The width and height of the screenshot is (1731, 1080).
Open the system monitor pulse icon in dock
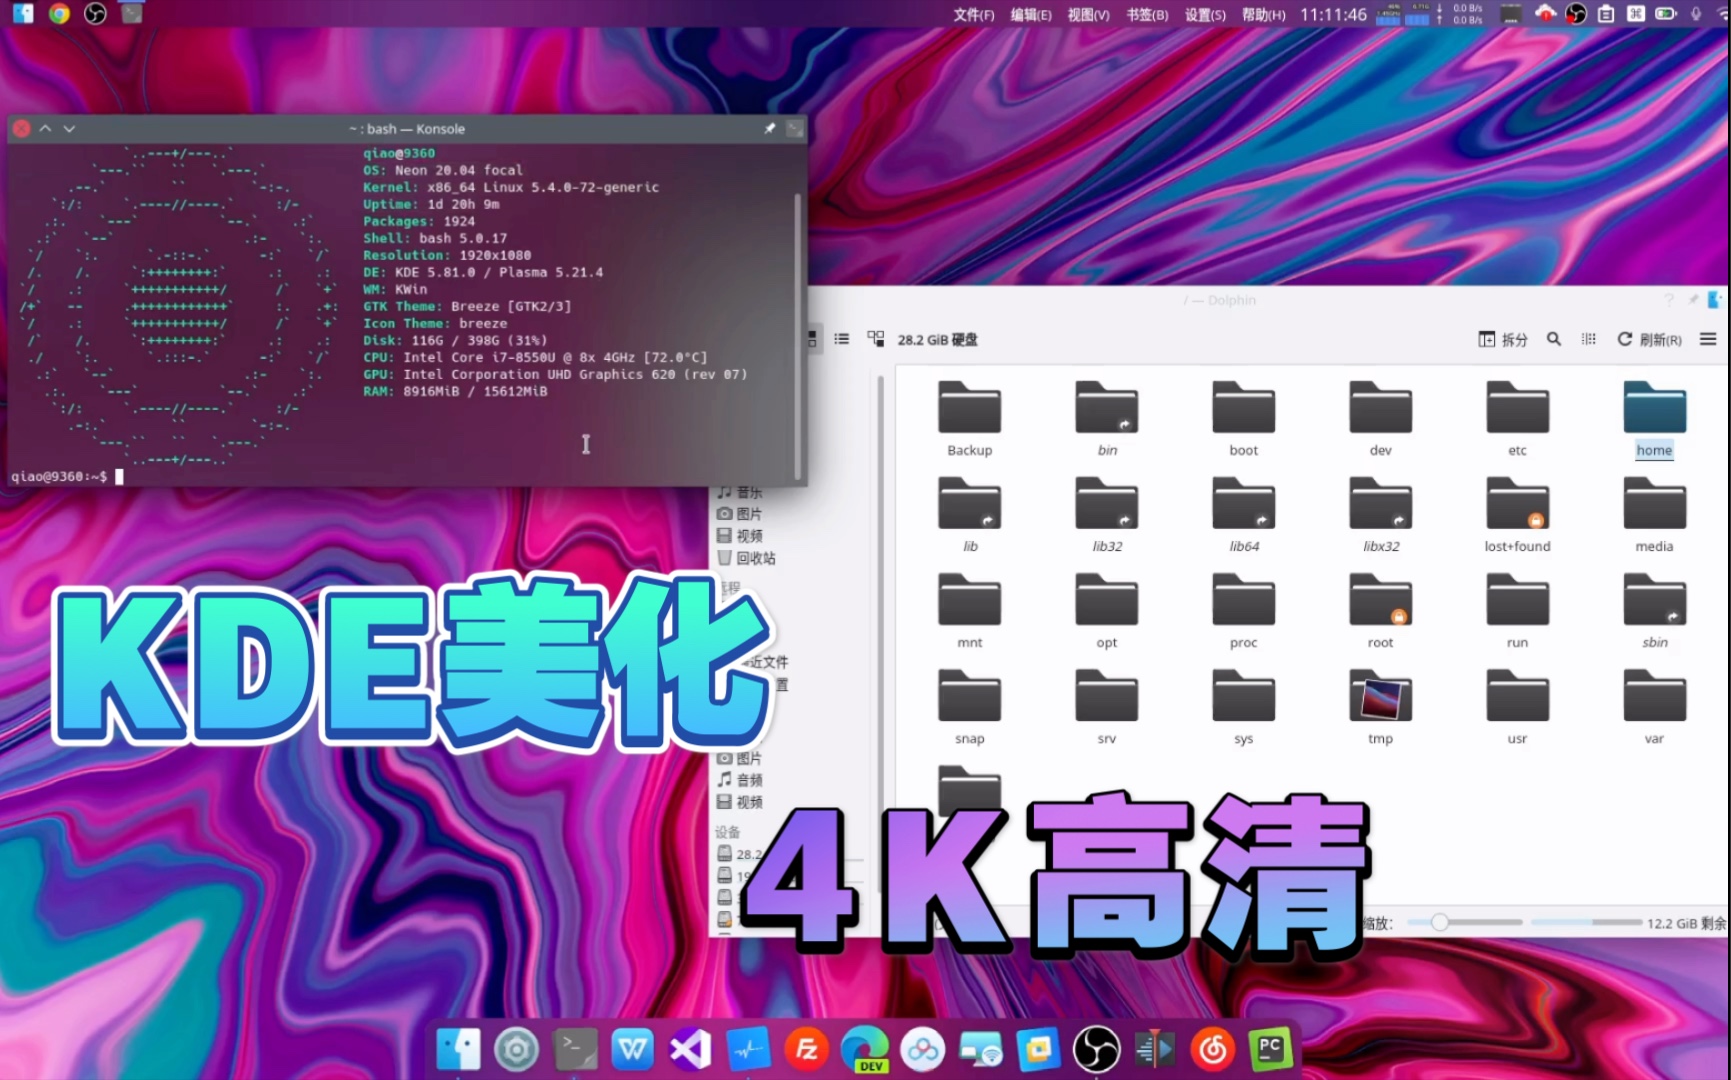[x=749, y=1049]
